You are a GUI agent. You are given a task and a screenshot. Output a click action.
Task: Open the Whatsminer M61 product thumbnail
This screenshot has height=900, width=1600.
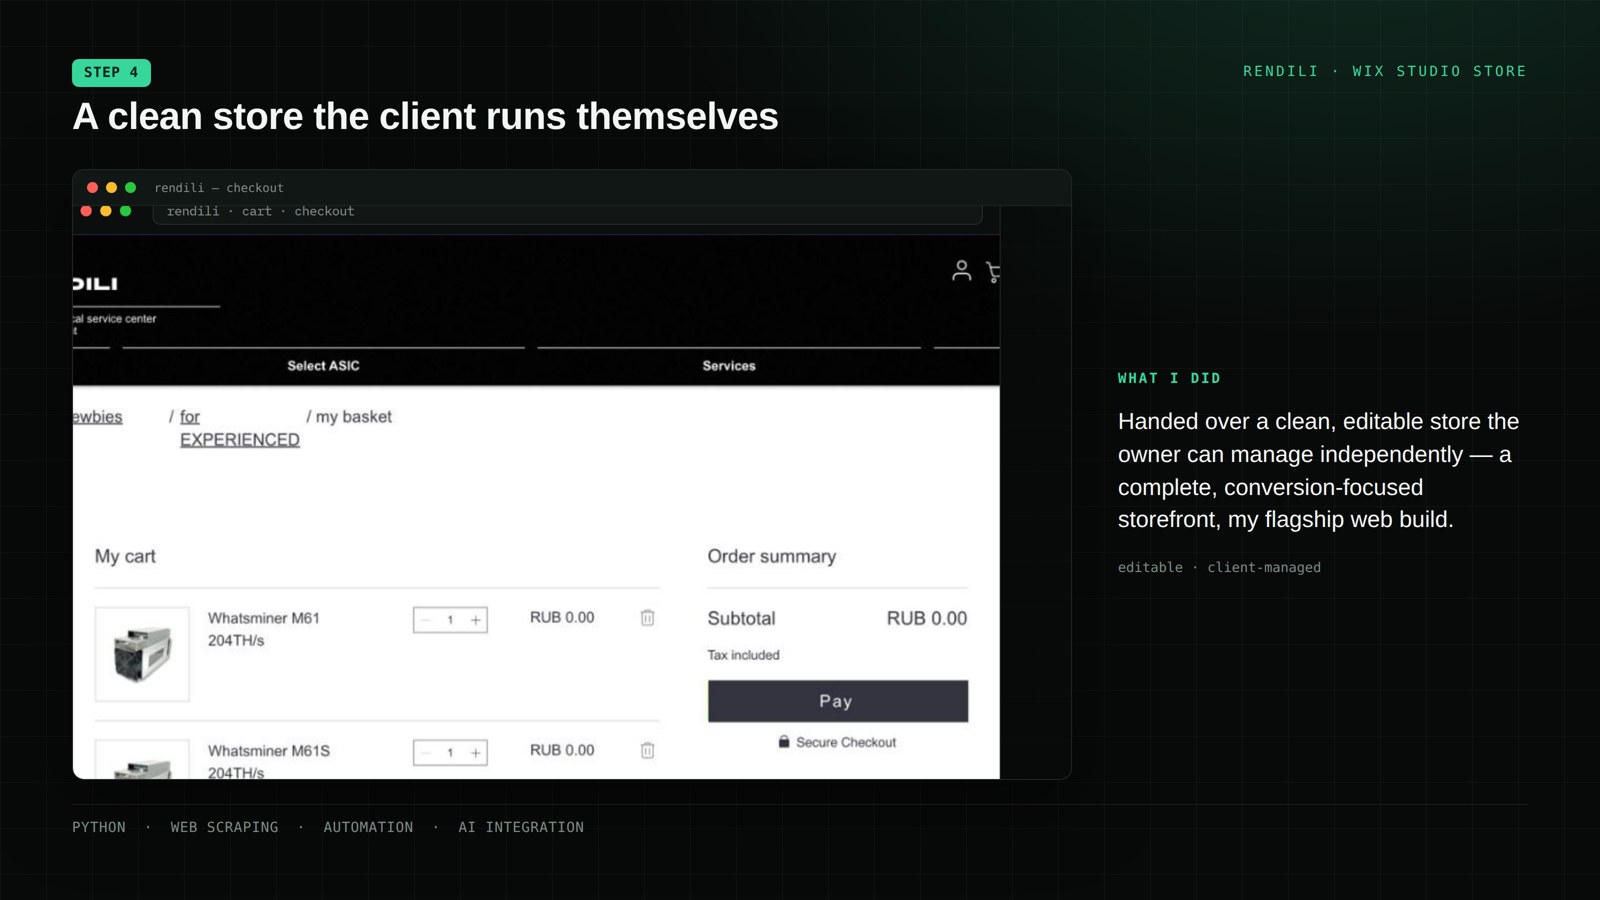142,654
